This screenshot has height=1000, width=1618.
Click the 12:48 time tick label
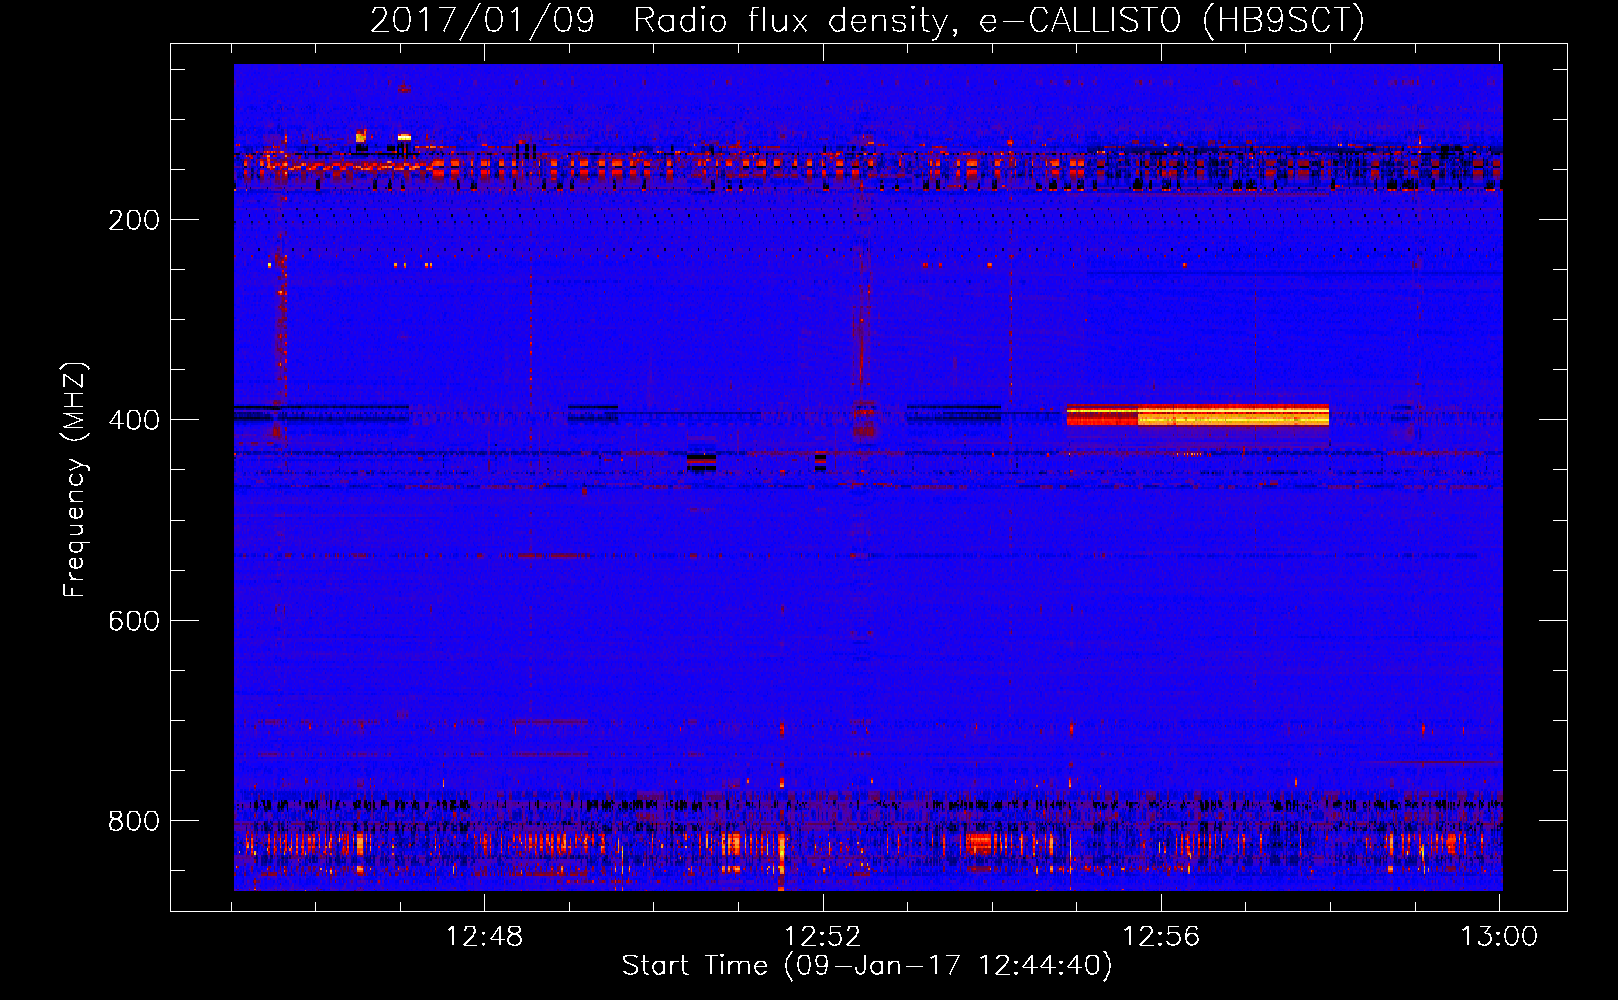coord(484,937)
